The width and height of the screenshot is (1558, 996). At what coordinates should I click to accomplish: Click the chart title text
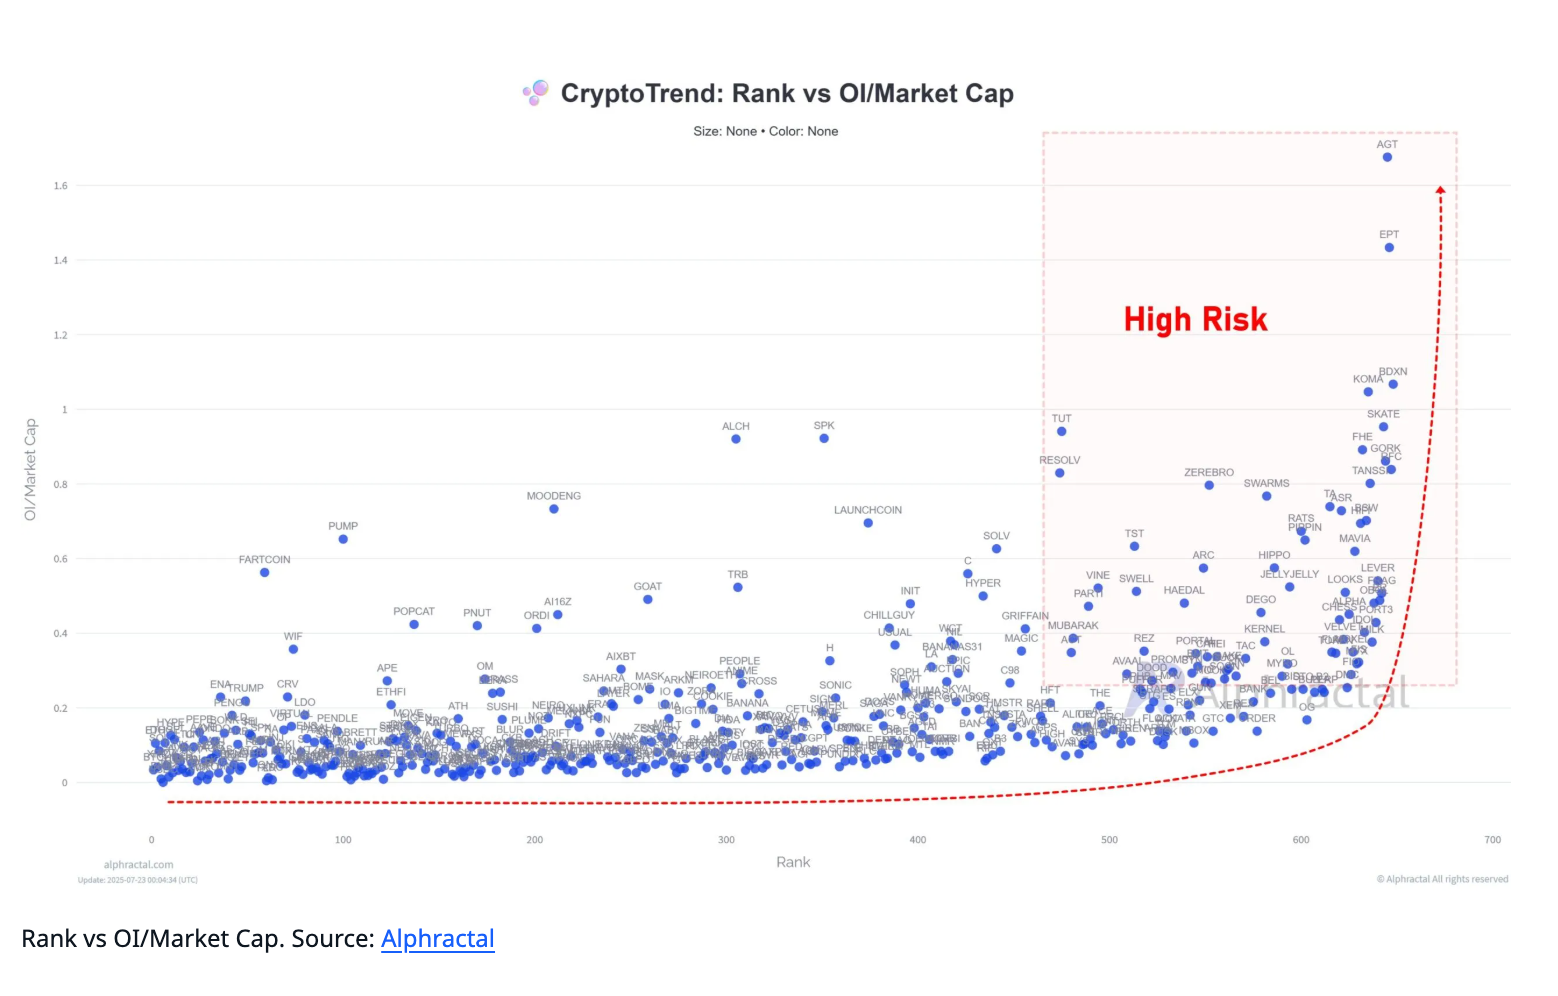coord(787,93)
